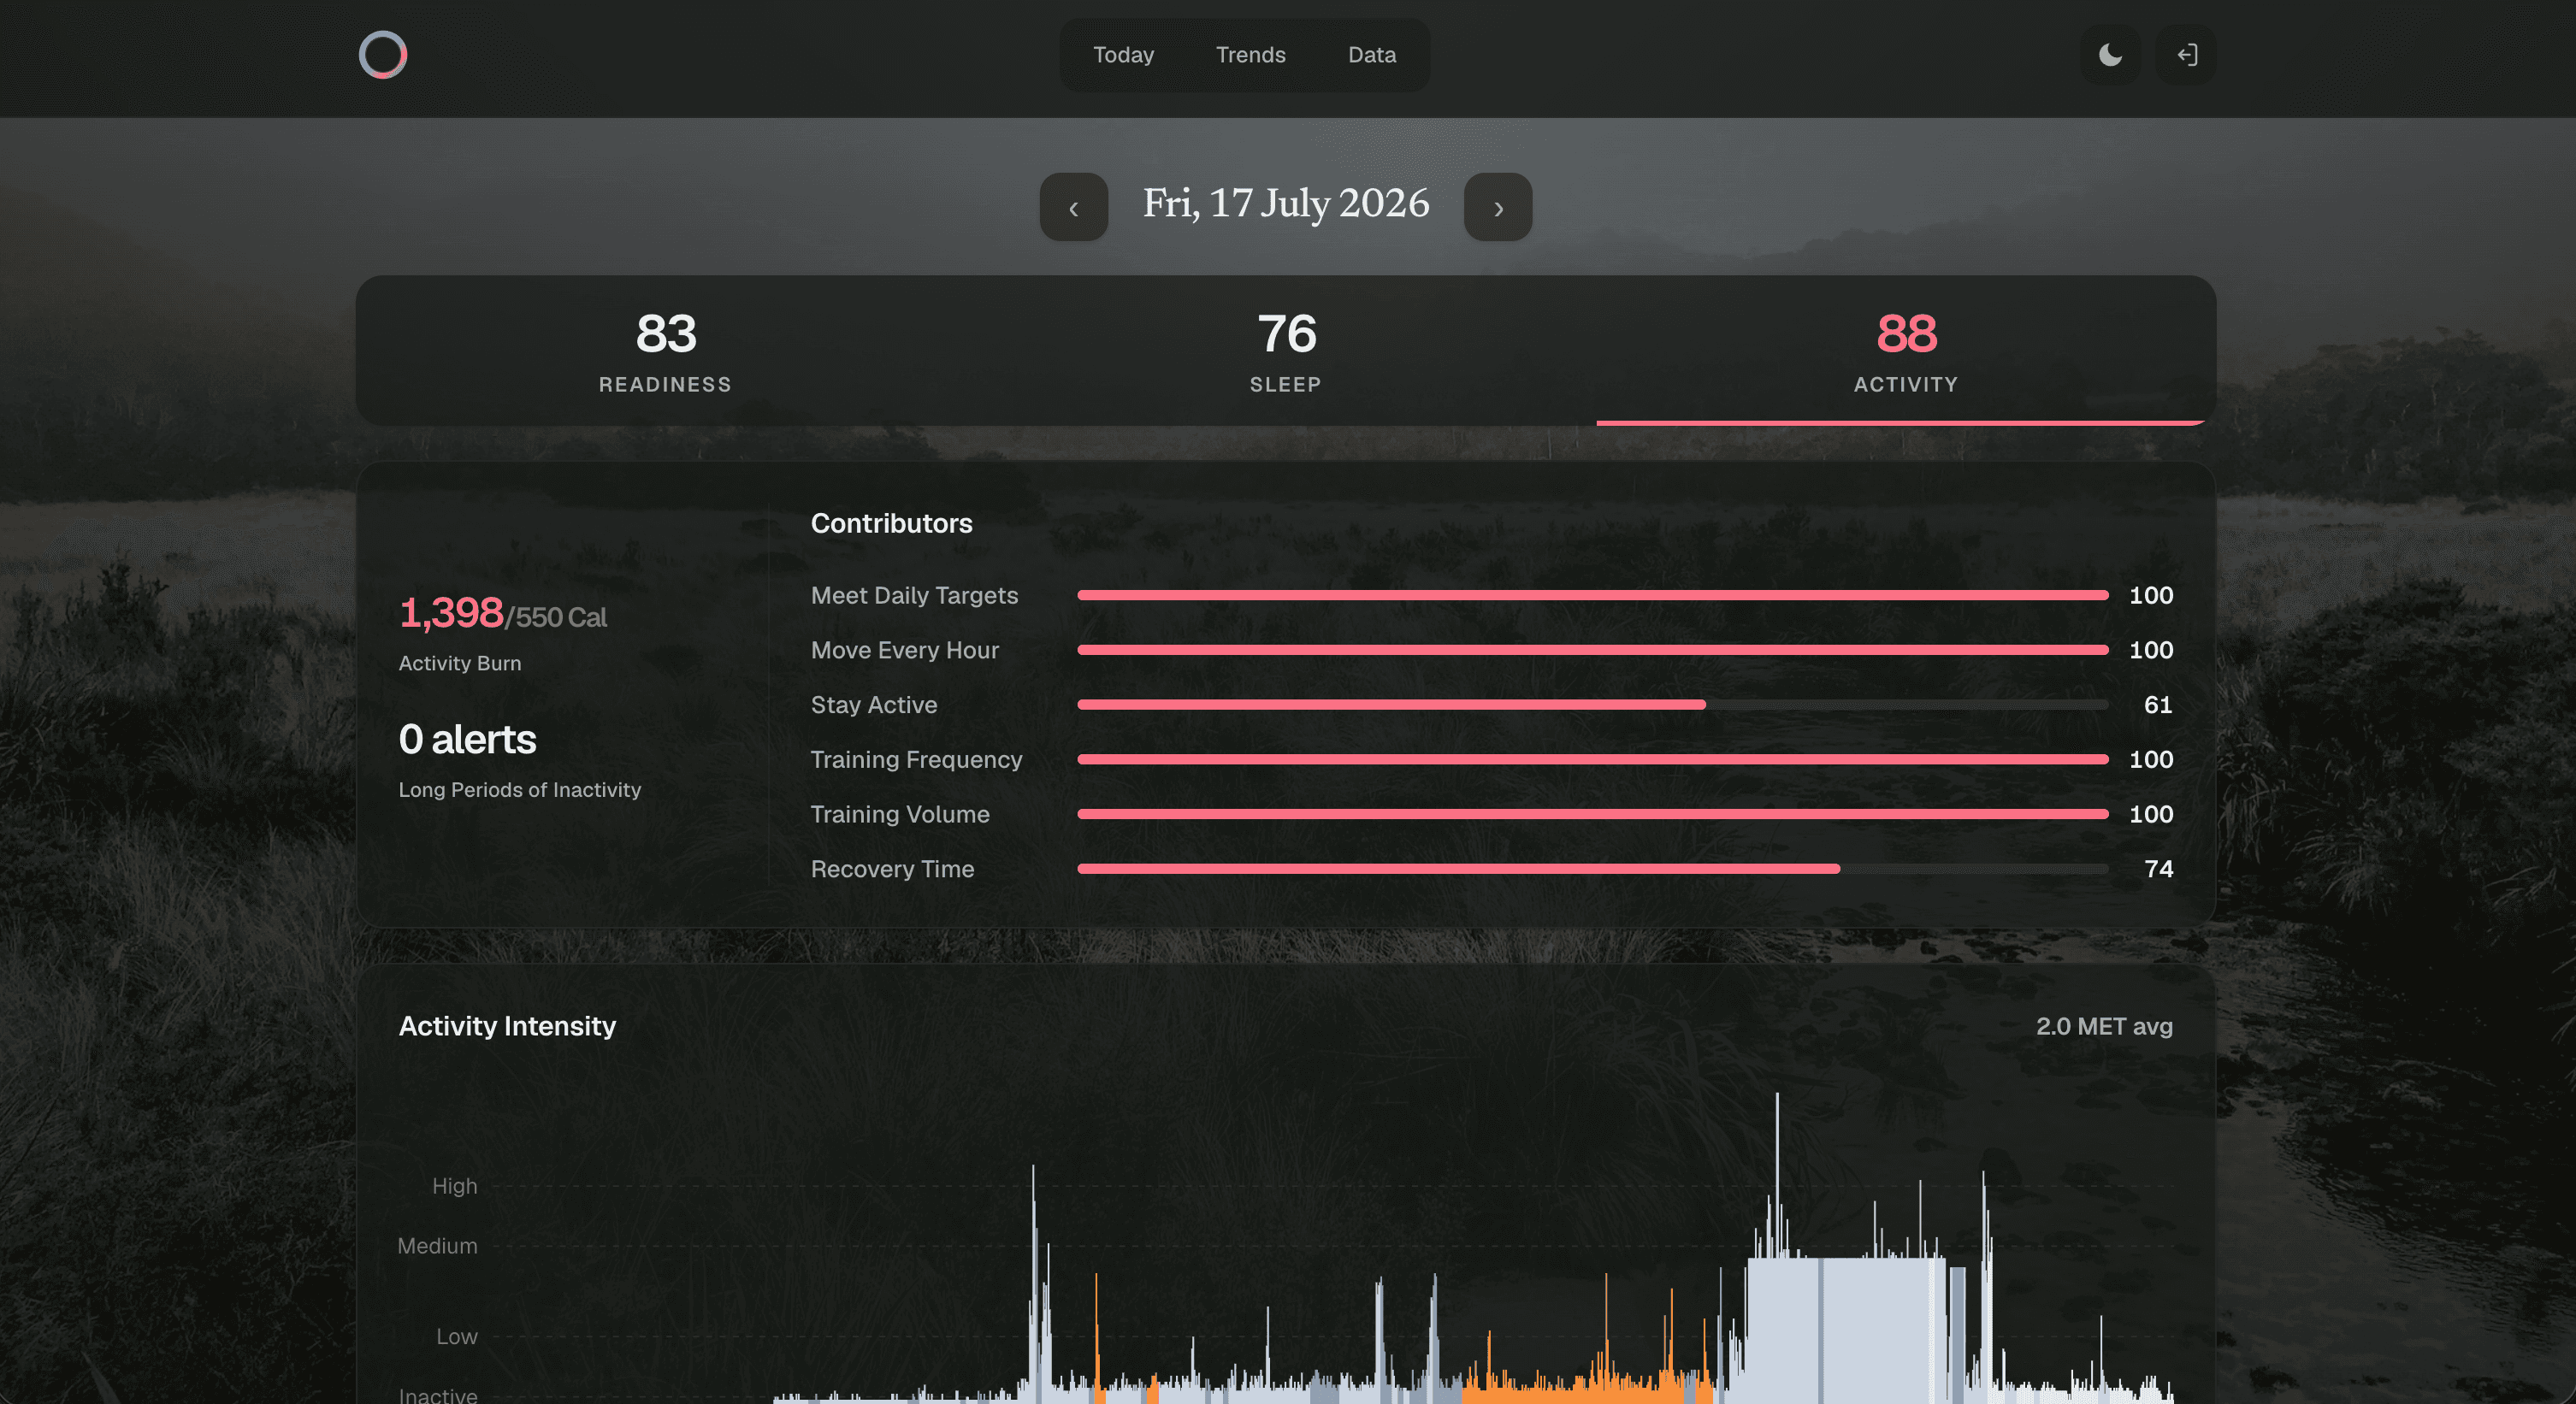Click the Stay Active progress bar

[1593, 705]
